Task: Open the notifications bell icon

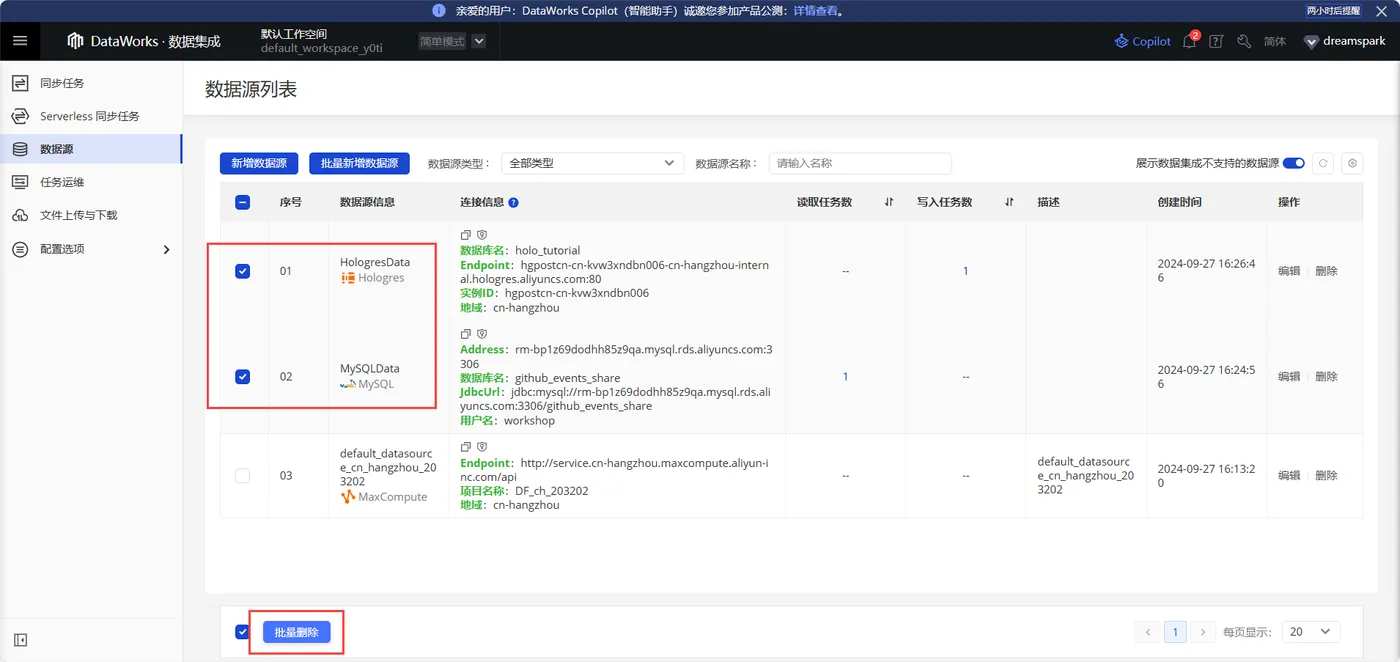Action: click(1189, 41)
